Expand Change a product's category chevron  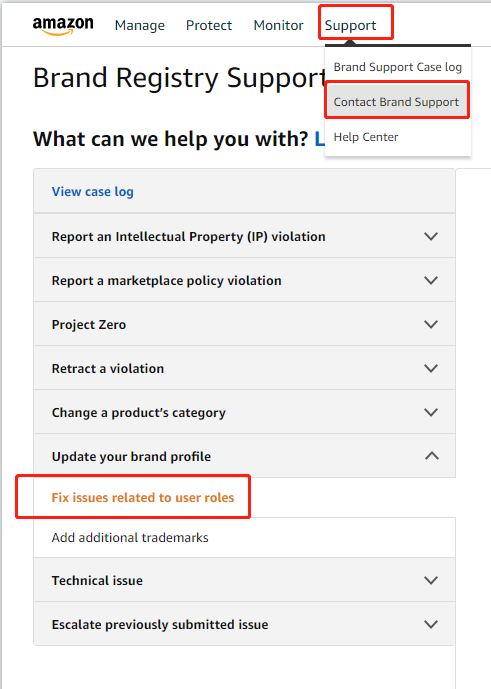[x=431, y=412]
